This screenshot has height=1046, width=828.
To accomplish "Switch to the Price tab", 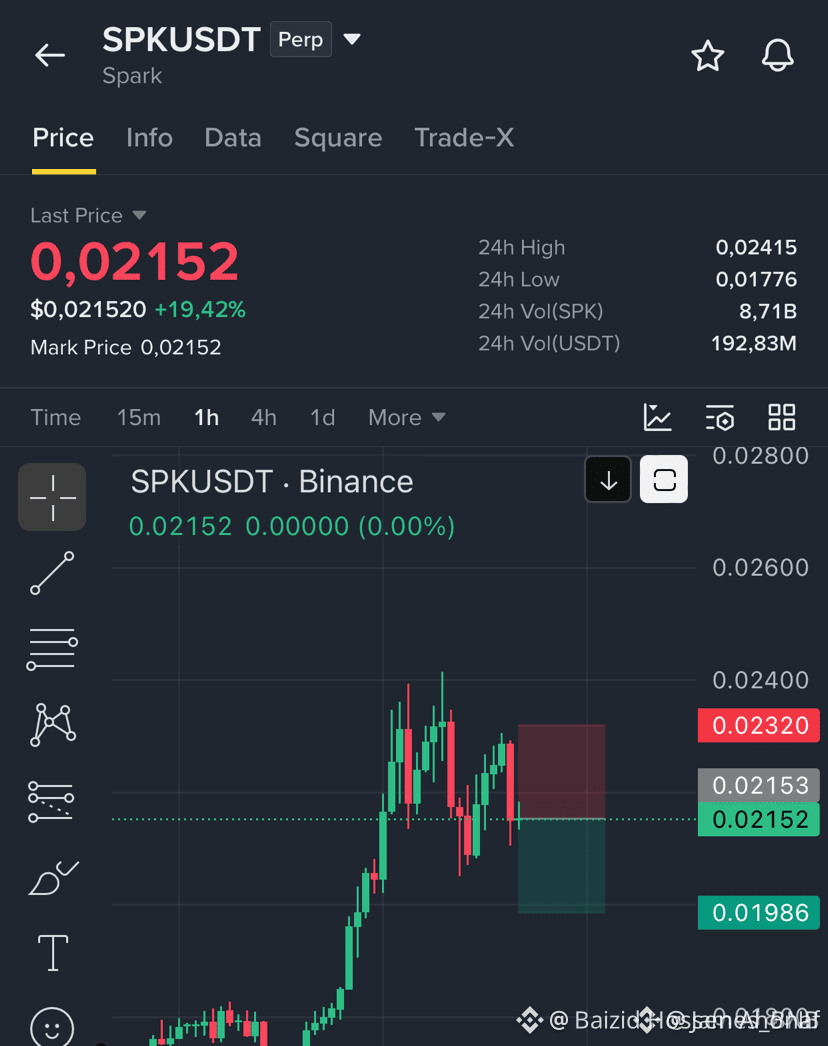I will tap(63, 138).
